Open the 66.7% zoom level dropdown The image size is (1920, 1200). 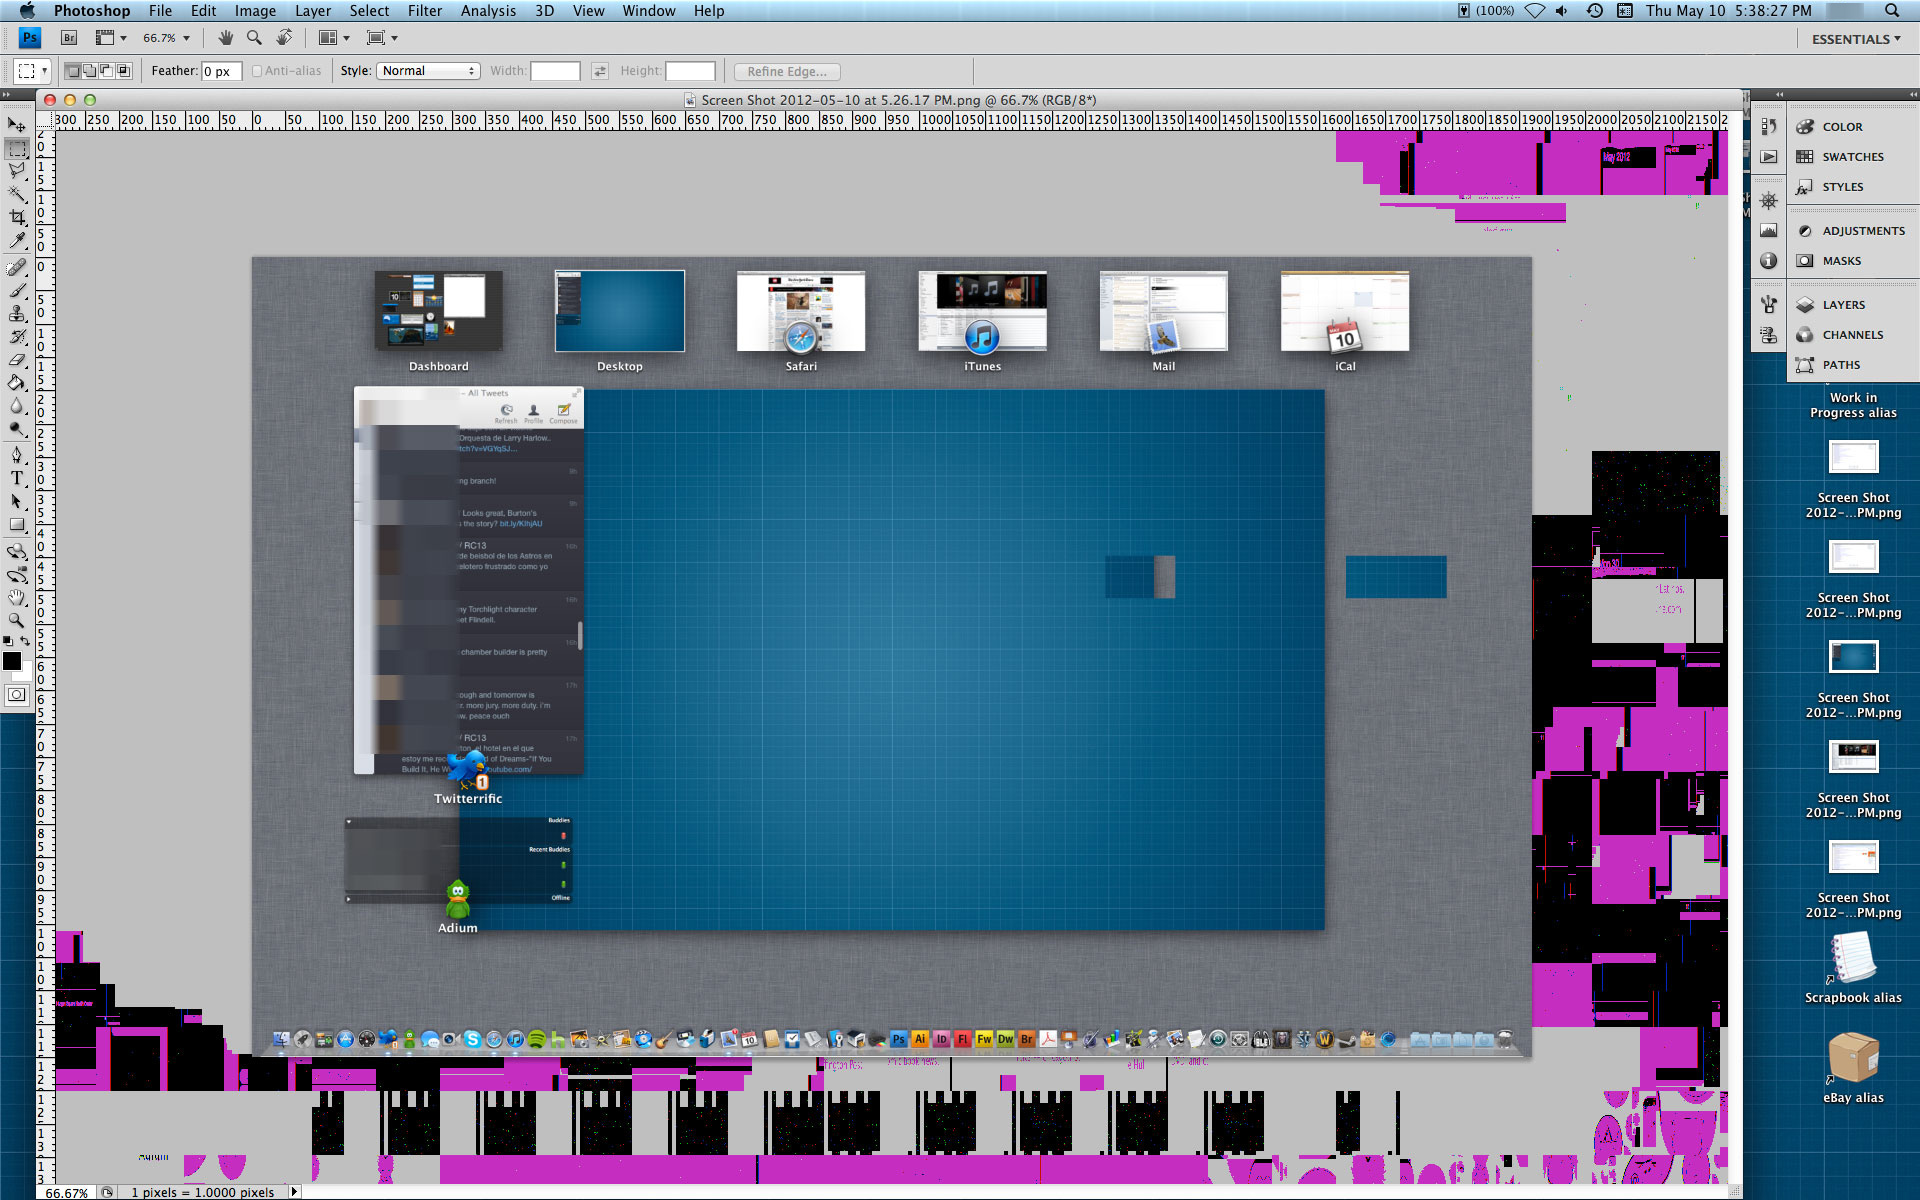coord(166,38)
